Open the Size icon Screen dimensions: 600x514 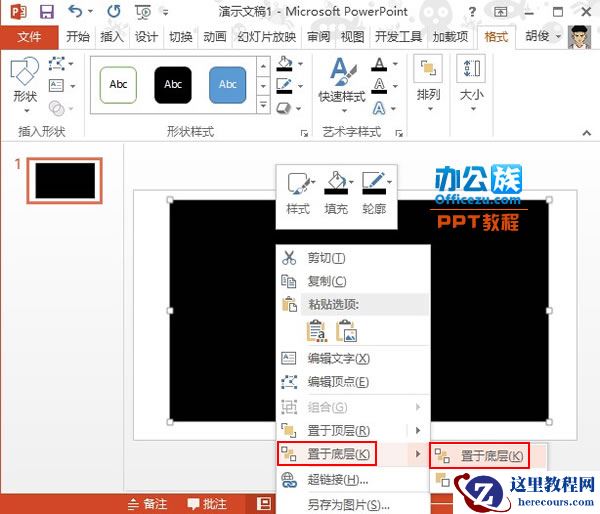[x=471, y=69]
